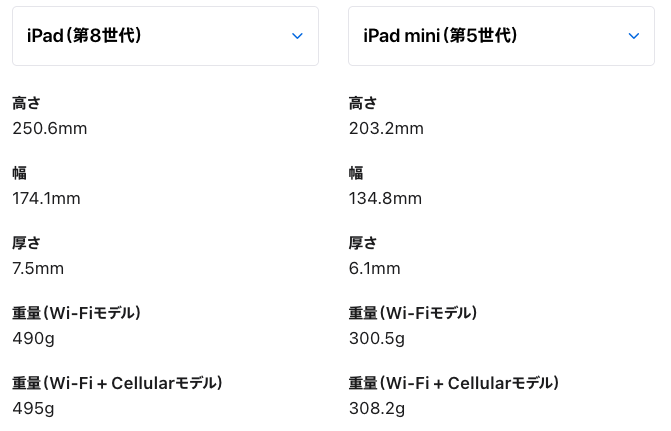Image resolution: width=671 pixels, height=431 pixels.
Task: Open the iPad mini (第5世代) model dropdown
Action: click(501, 36)
